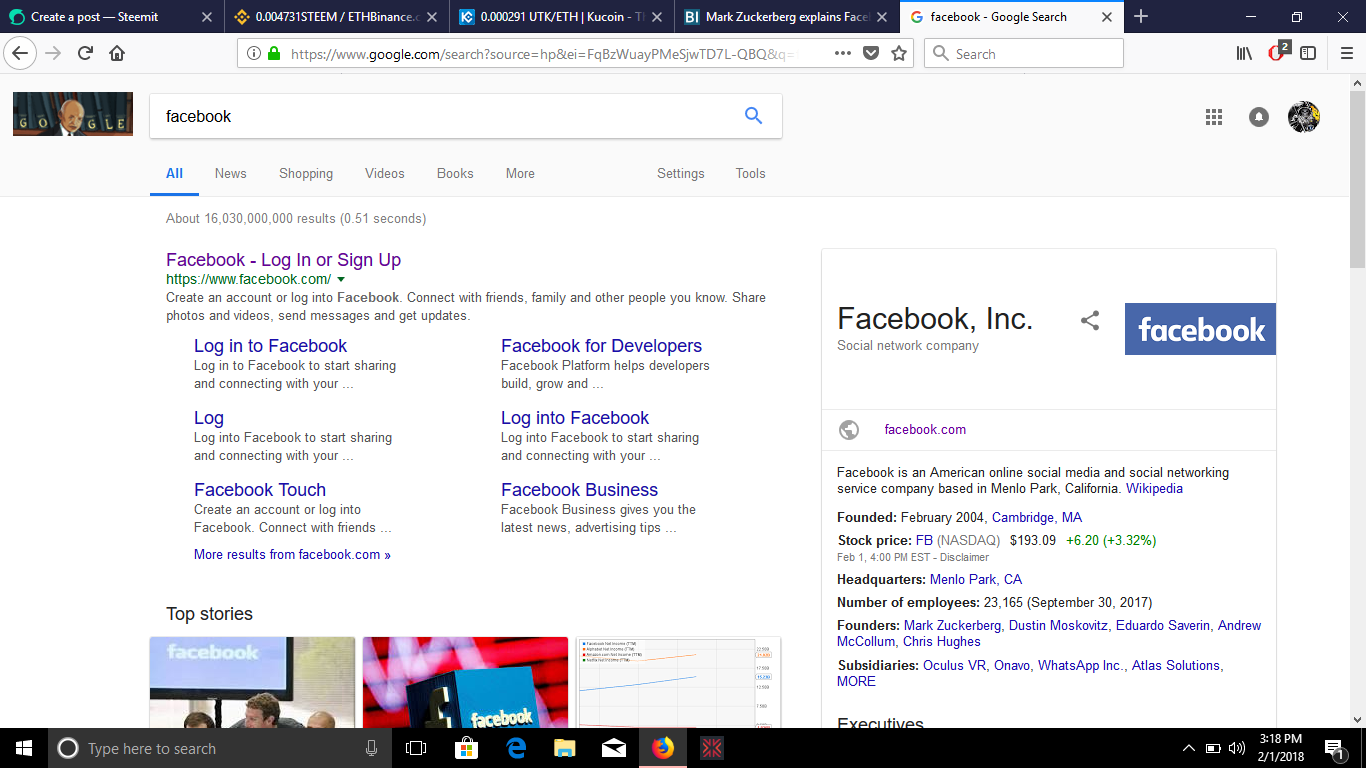Screen dimensions: 1366x768
Task: Go back using the browser back arrow
Action: 21,53
